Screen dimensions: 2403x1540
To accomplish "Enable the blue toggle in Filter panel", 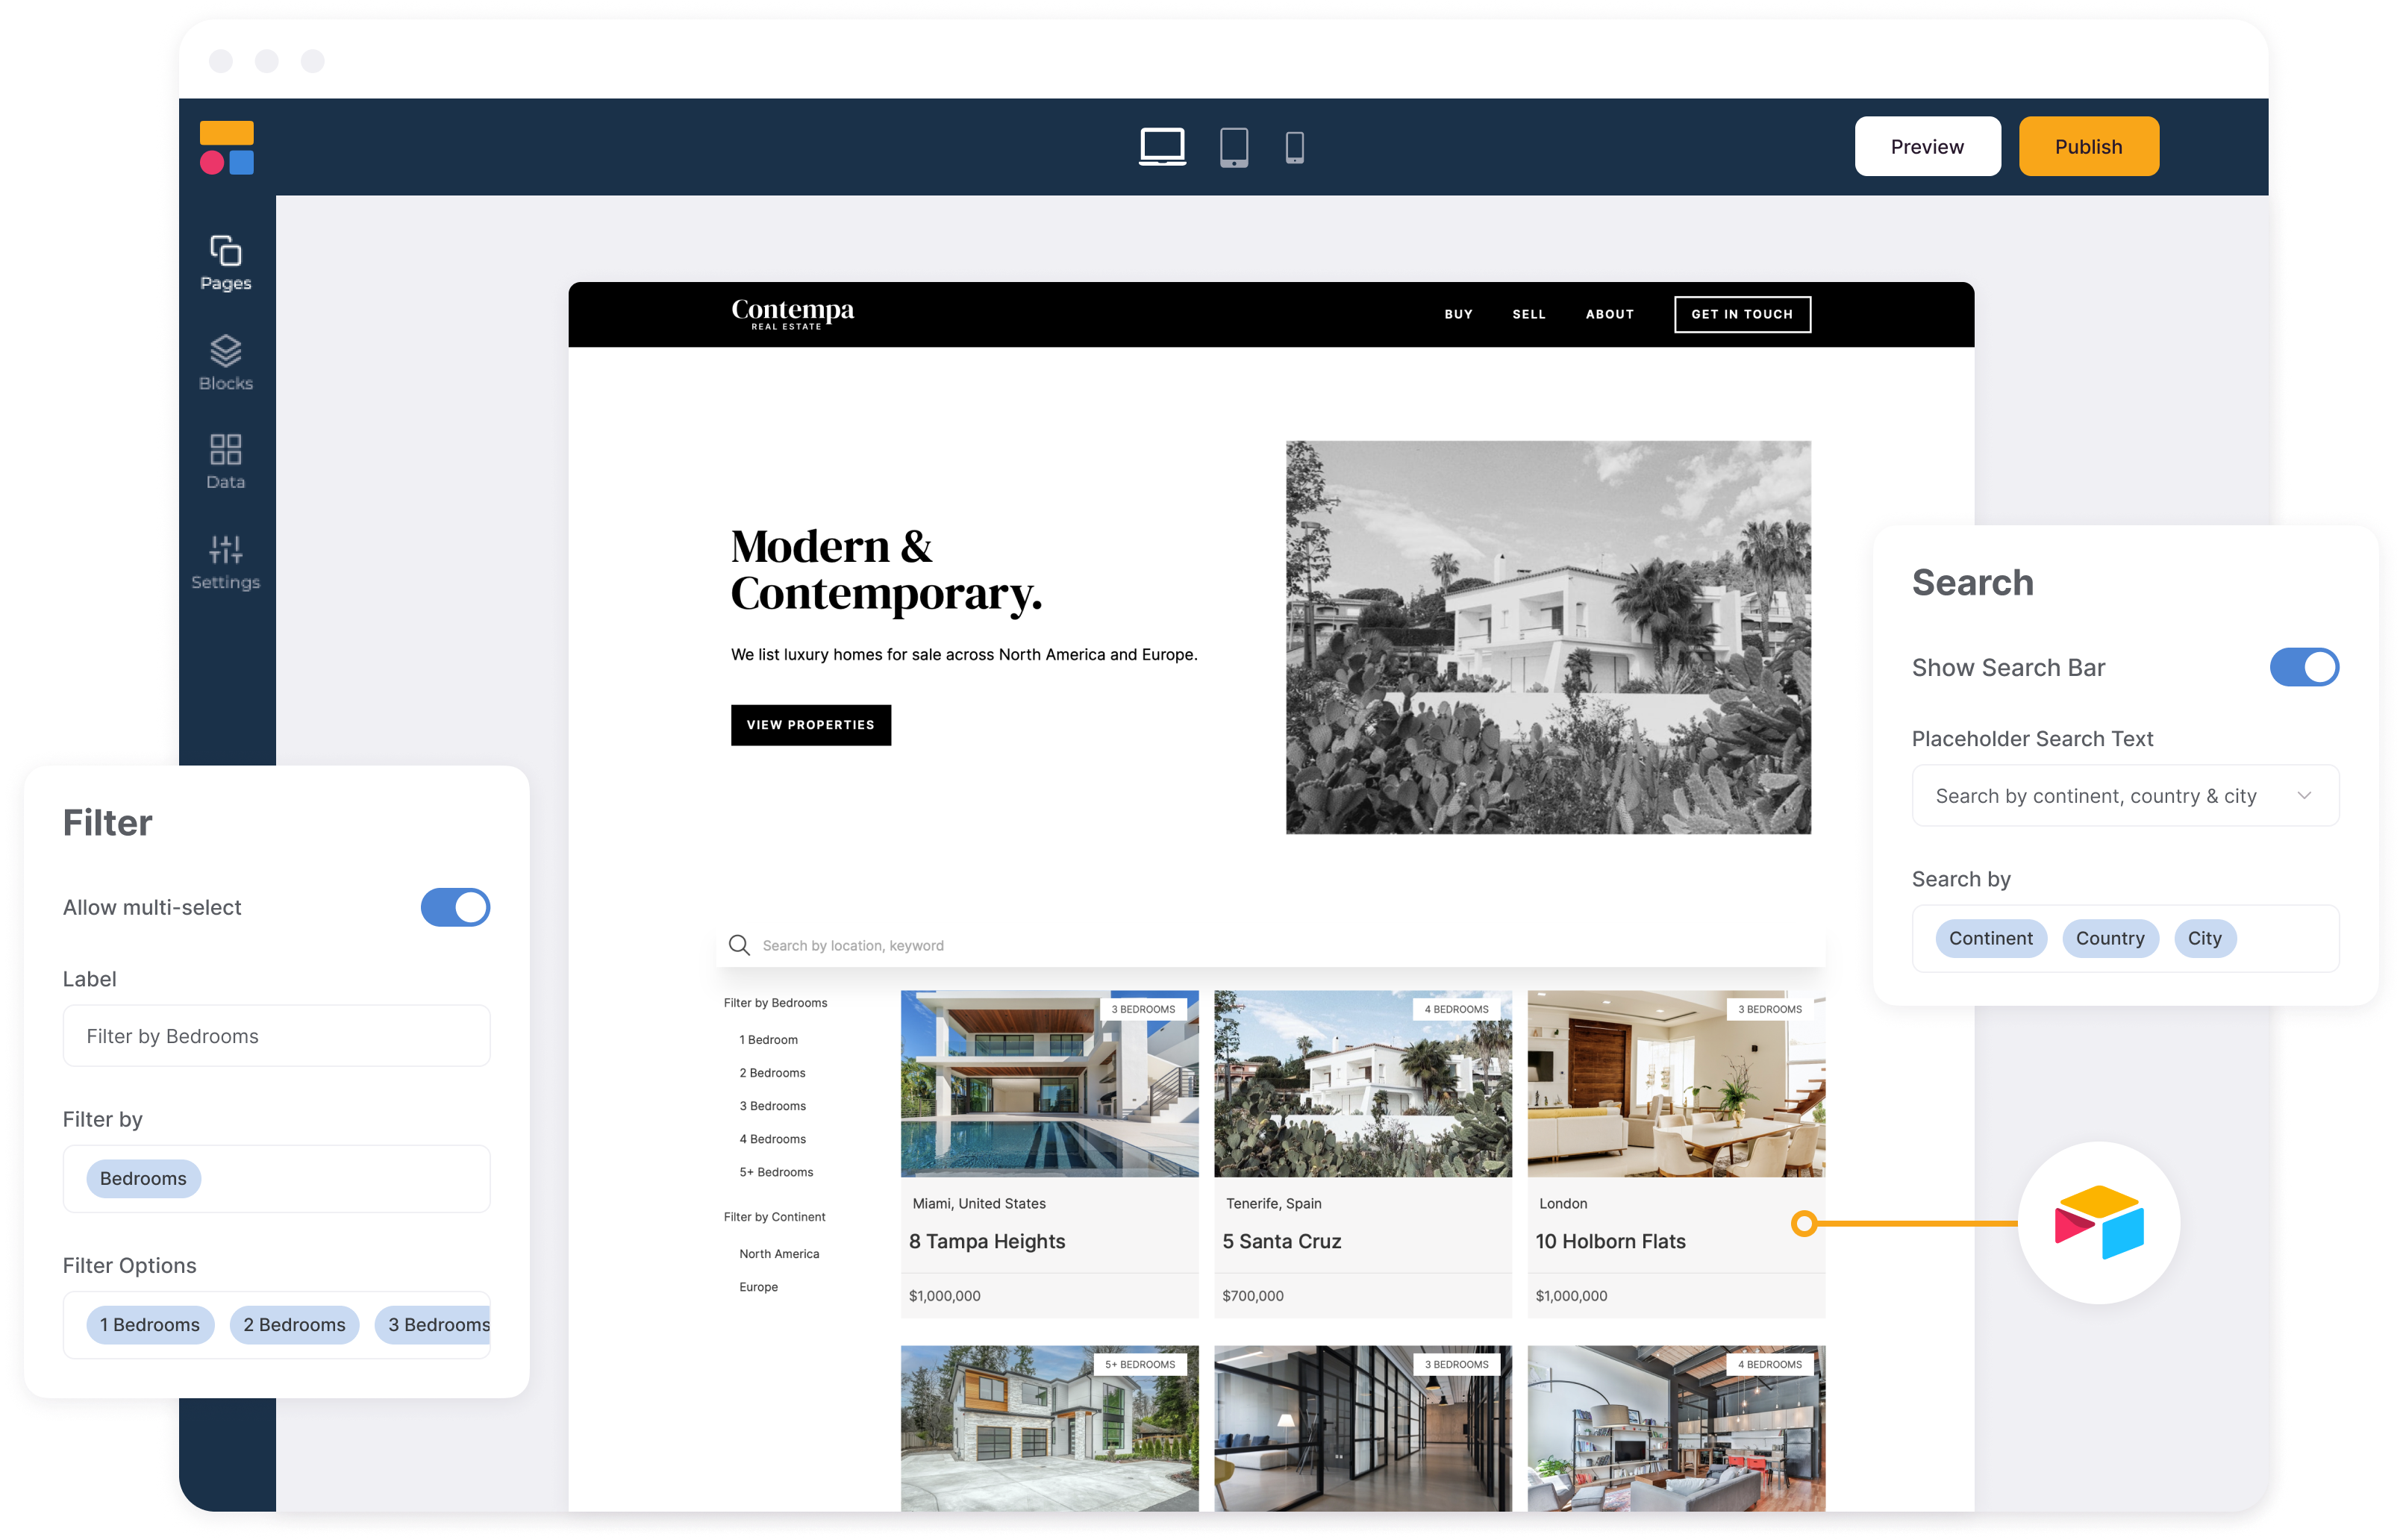I will pos(455,907).
